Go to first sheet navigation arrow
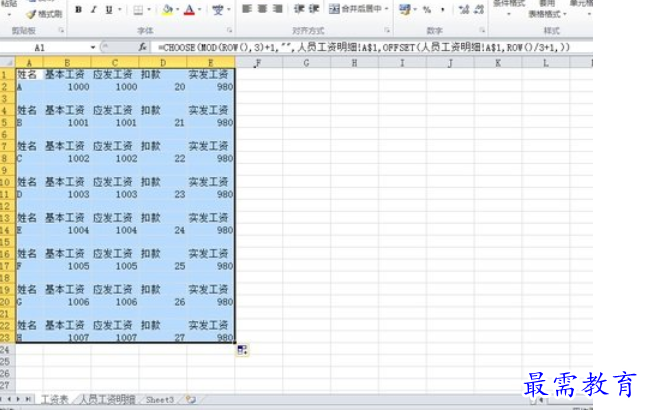This screenshot has width=645, height=416. (2, 399)
